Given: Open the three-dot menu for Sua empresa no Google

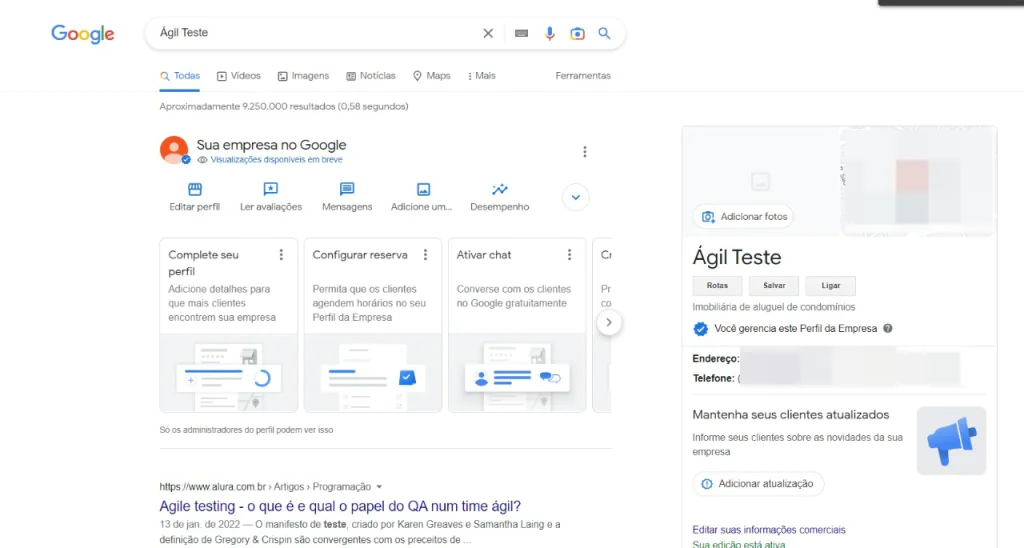Looking at the screenshot, I should (x=584, y=152).
